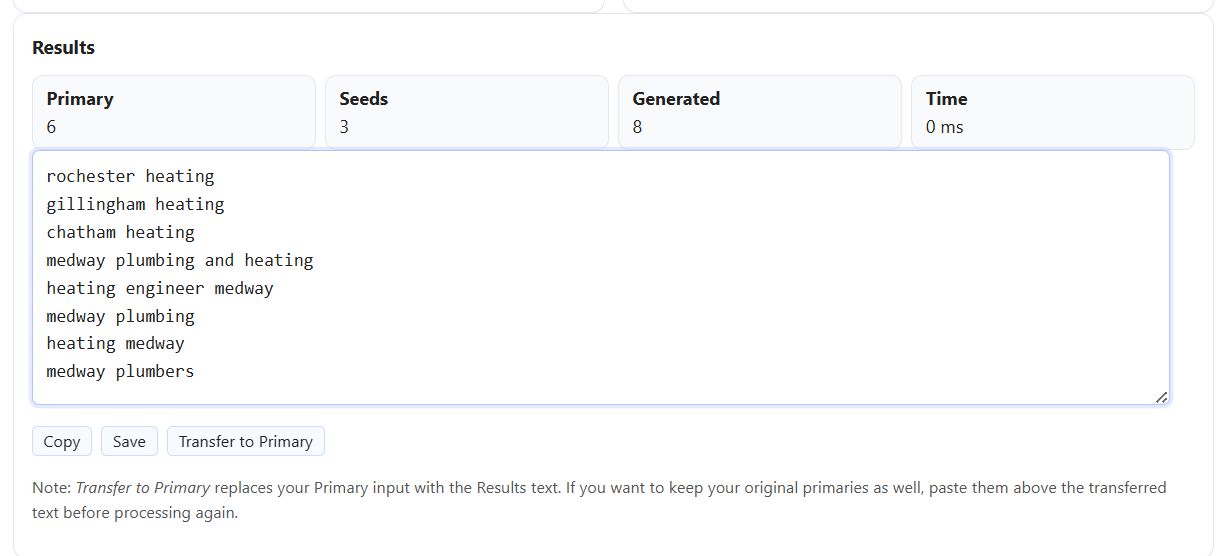The width and height of the screenshot is (1226, 556).
Task: Click the italic "Transfer to Primary" note text
Action: 143,488
